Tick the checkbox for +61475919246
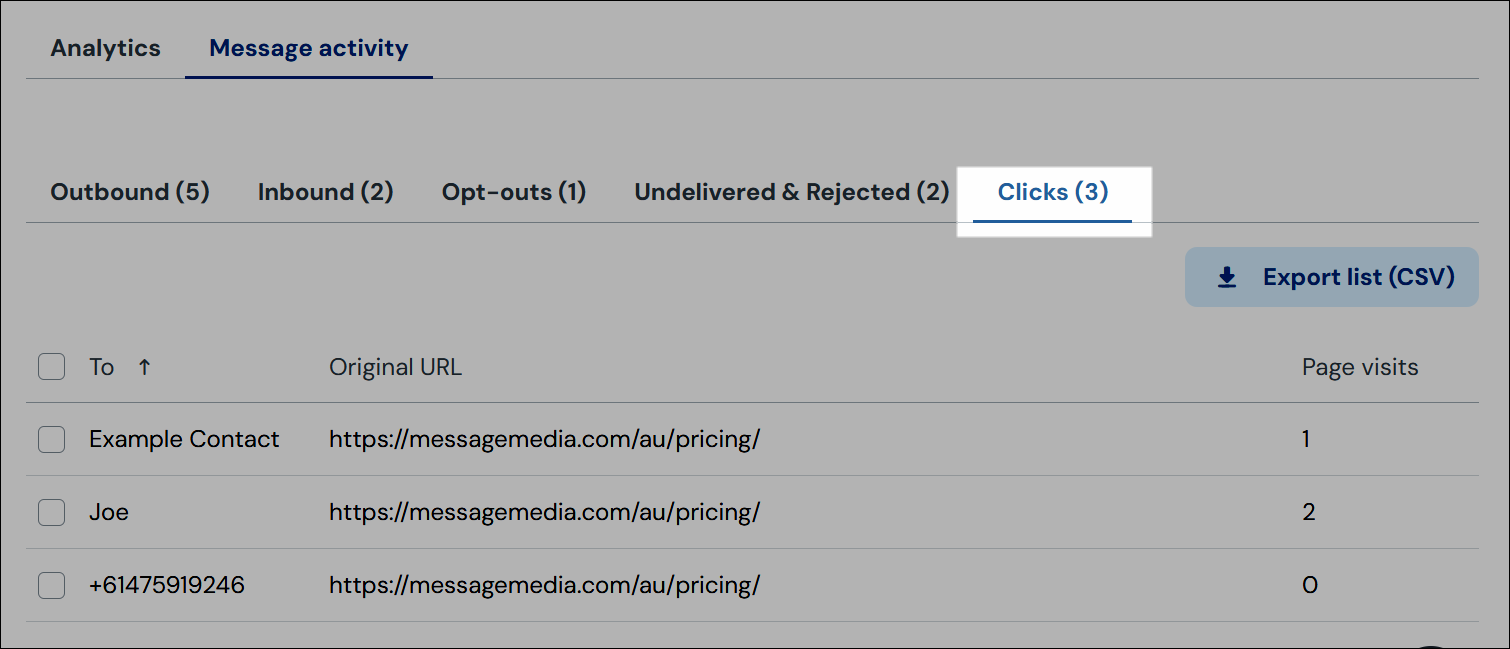Screen dimensions: 1510x649 pos(52,585)
